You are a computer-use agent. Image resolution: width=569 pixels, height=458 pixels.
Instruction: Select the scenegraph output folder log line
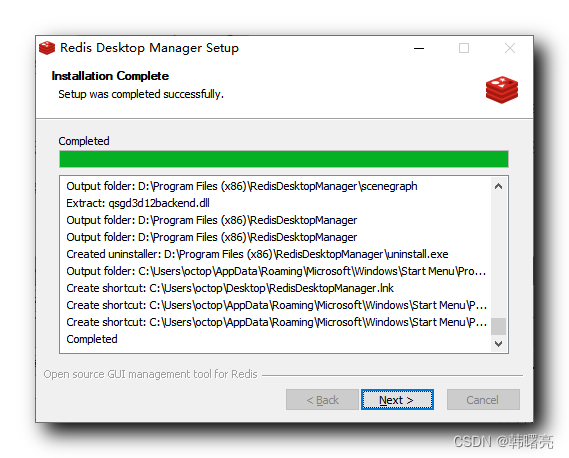(242, 186)
